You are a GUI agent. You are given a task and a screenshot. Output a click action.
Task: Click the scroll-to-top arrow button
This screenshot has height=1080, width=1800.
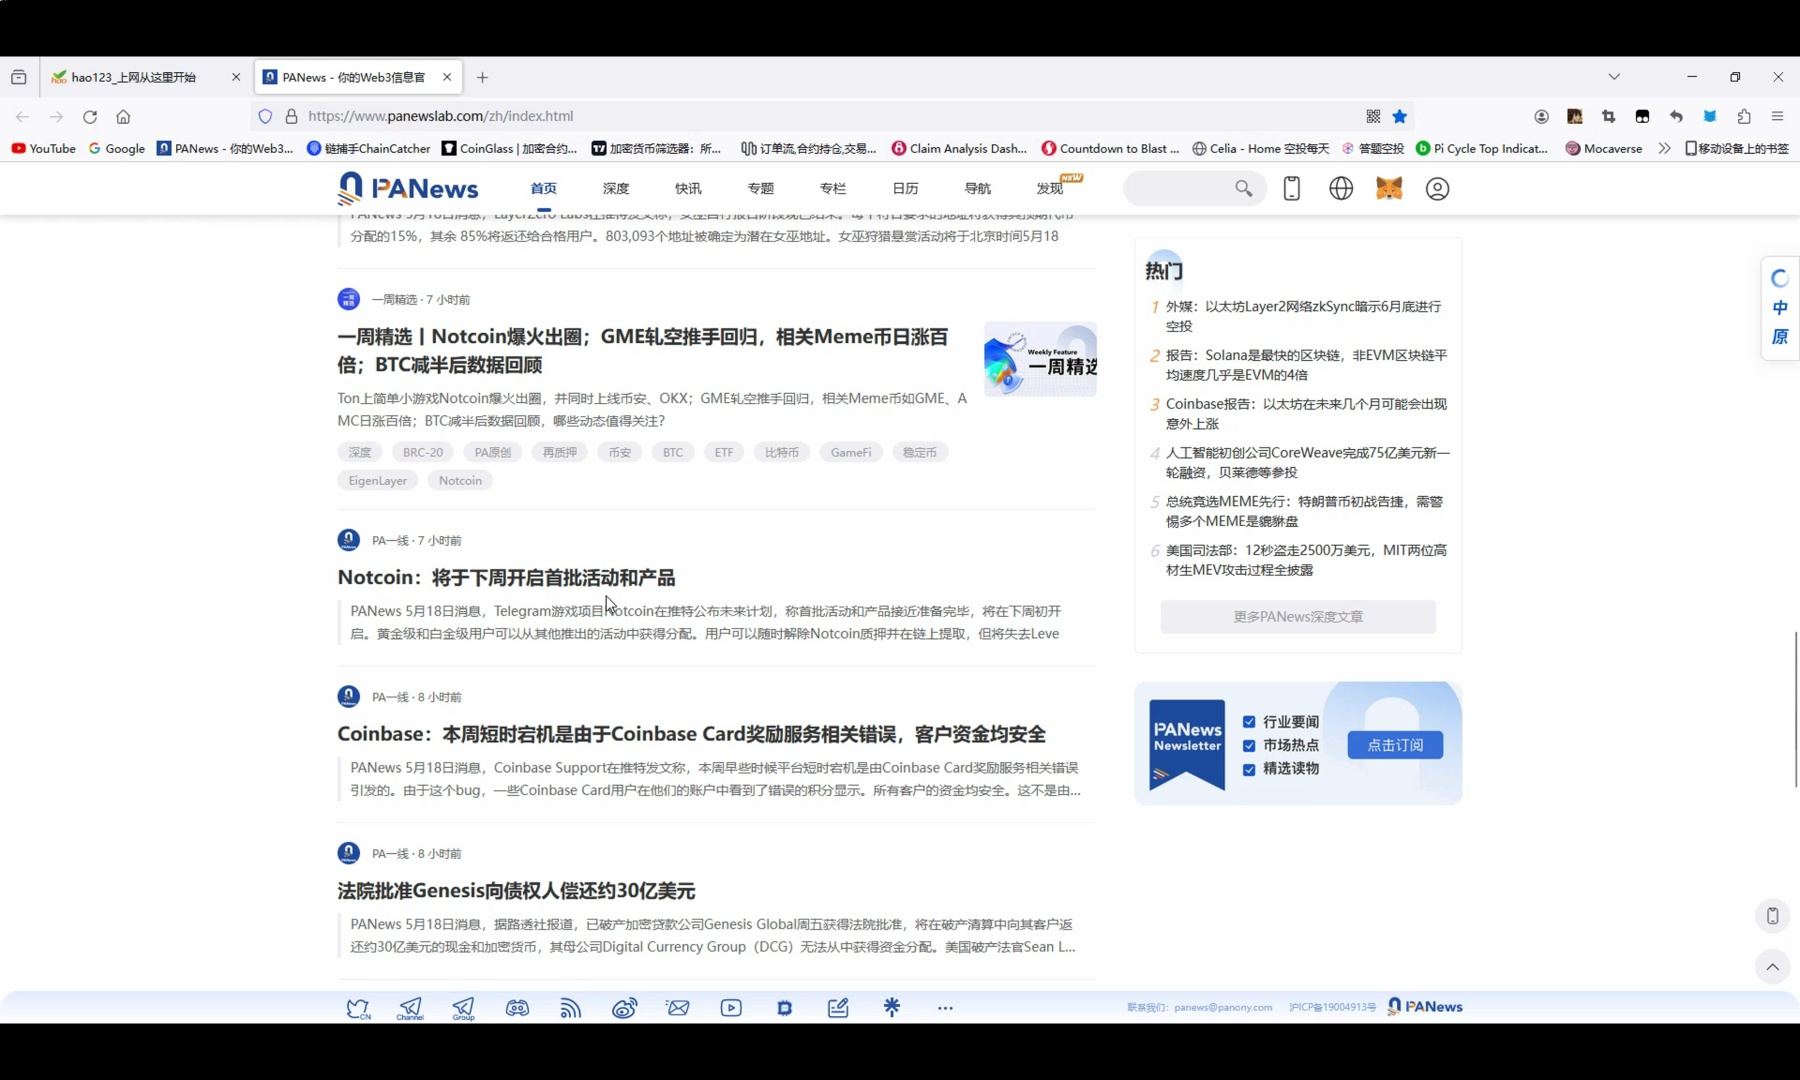click(x=1772, y=967)
